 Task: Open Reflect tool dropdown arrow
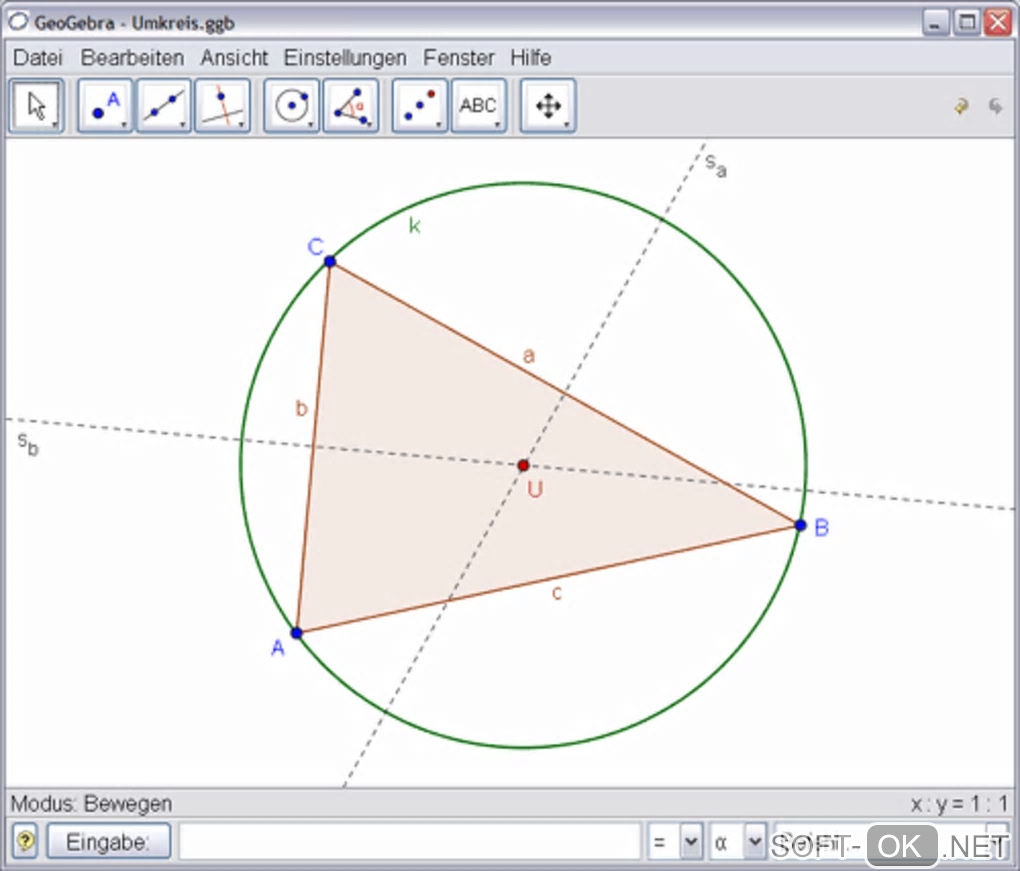[x=438, y=124]
